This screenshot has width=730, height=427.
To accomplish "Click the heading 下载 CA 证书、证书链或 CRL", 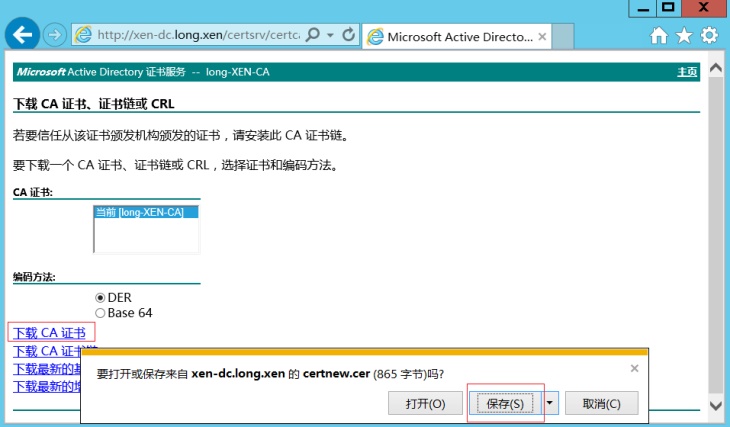I will point(94,103).
